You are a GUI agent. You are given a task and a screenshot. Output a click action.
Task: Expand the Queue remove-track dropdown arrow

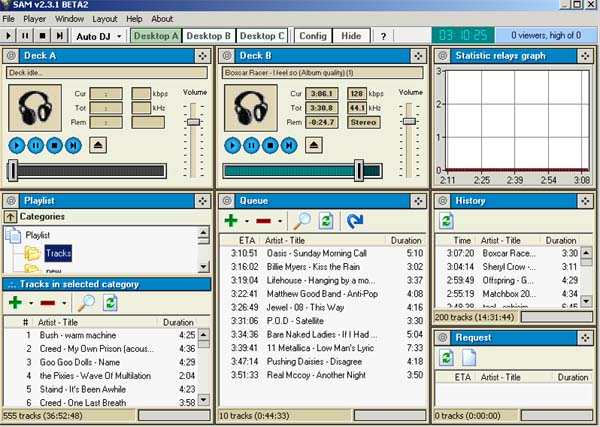pos(280,221)
